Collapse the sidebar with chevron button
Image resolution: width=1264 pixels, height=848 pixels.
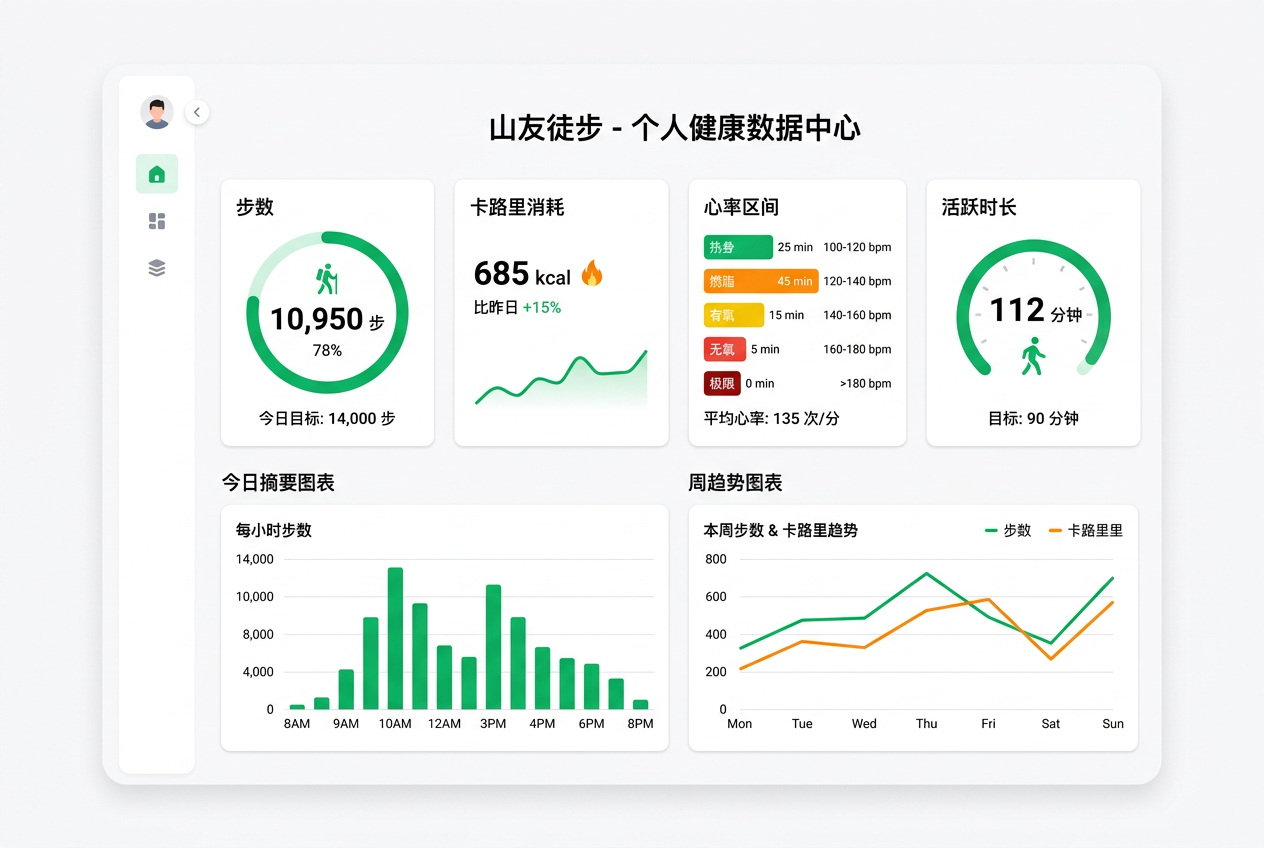pyautogui.click(x=197, y=112)
